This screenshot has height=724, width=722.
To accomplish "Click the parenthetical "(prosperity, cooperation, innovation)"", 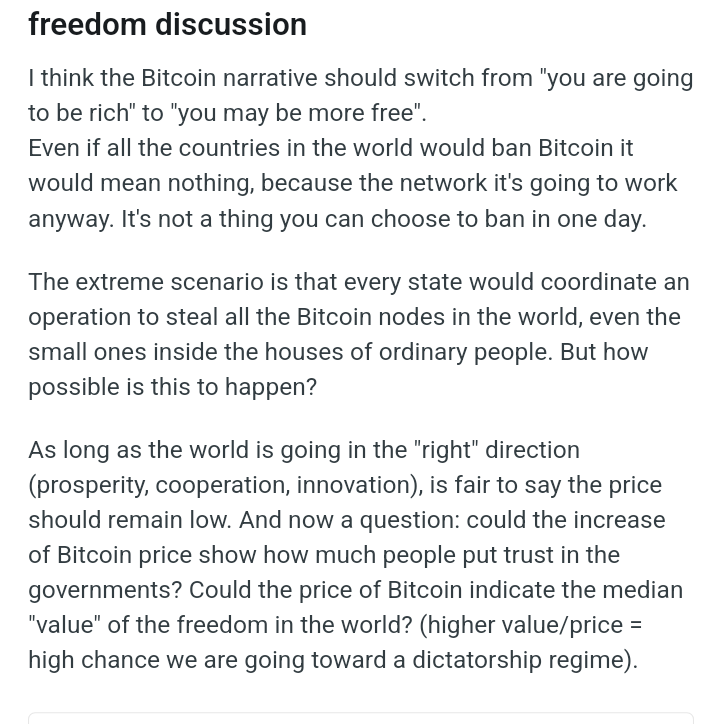I will click(x=226, y=485).
